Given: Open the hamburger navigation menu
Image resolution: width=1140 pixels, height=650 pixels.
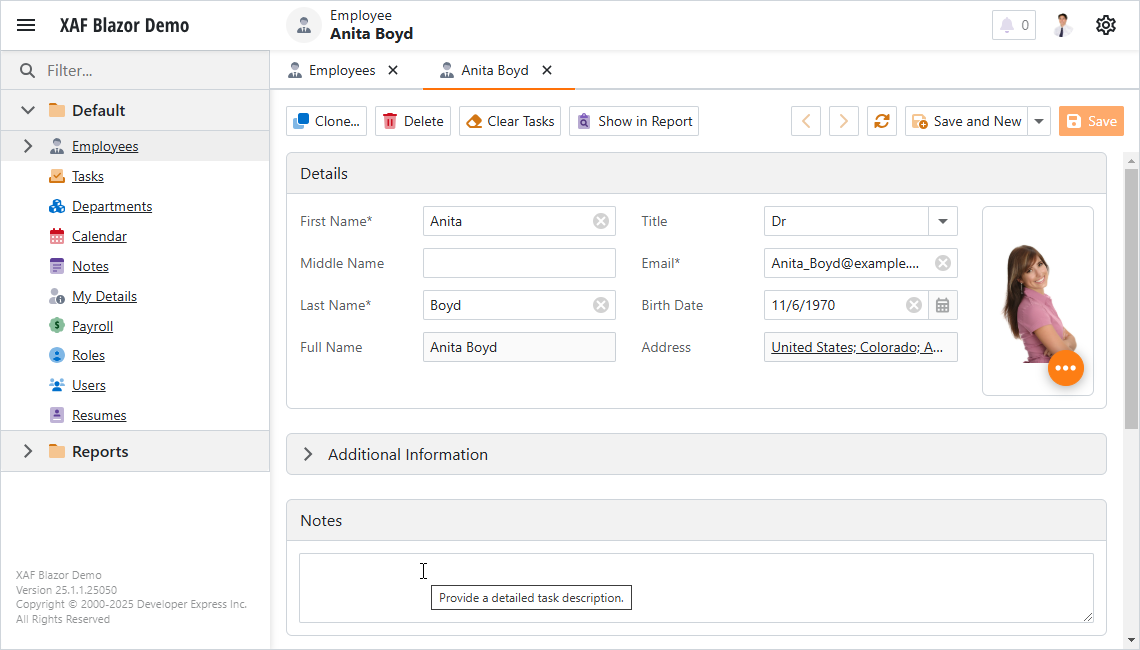Looking at the screenshot, I should coord(26,26).
